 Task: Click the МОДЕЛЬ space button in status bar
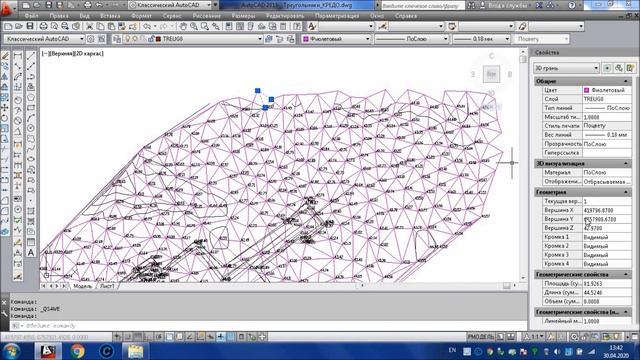point(481,337)
